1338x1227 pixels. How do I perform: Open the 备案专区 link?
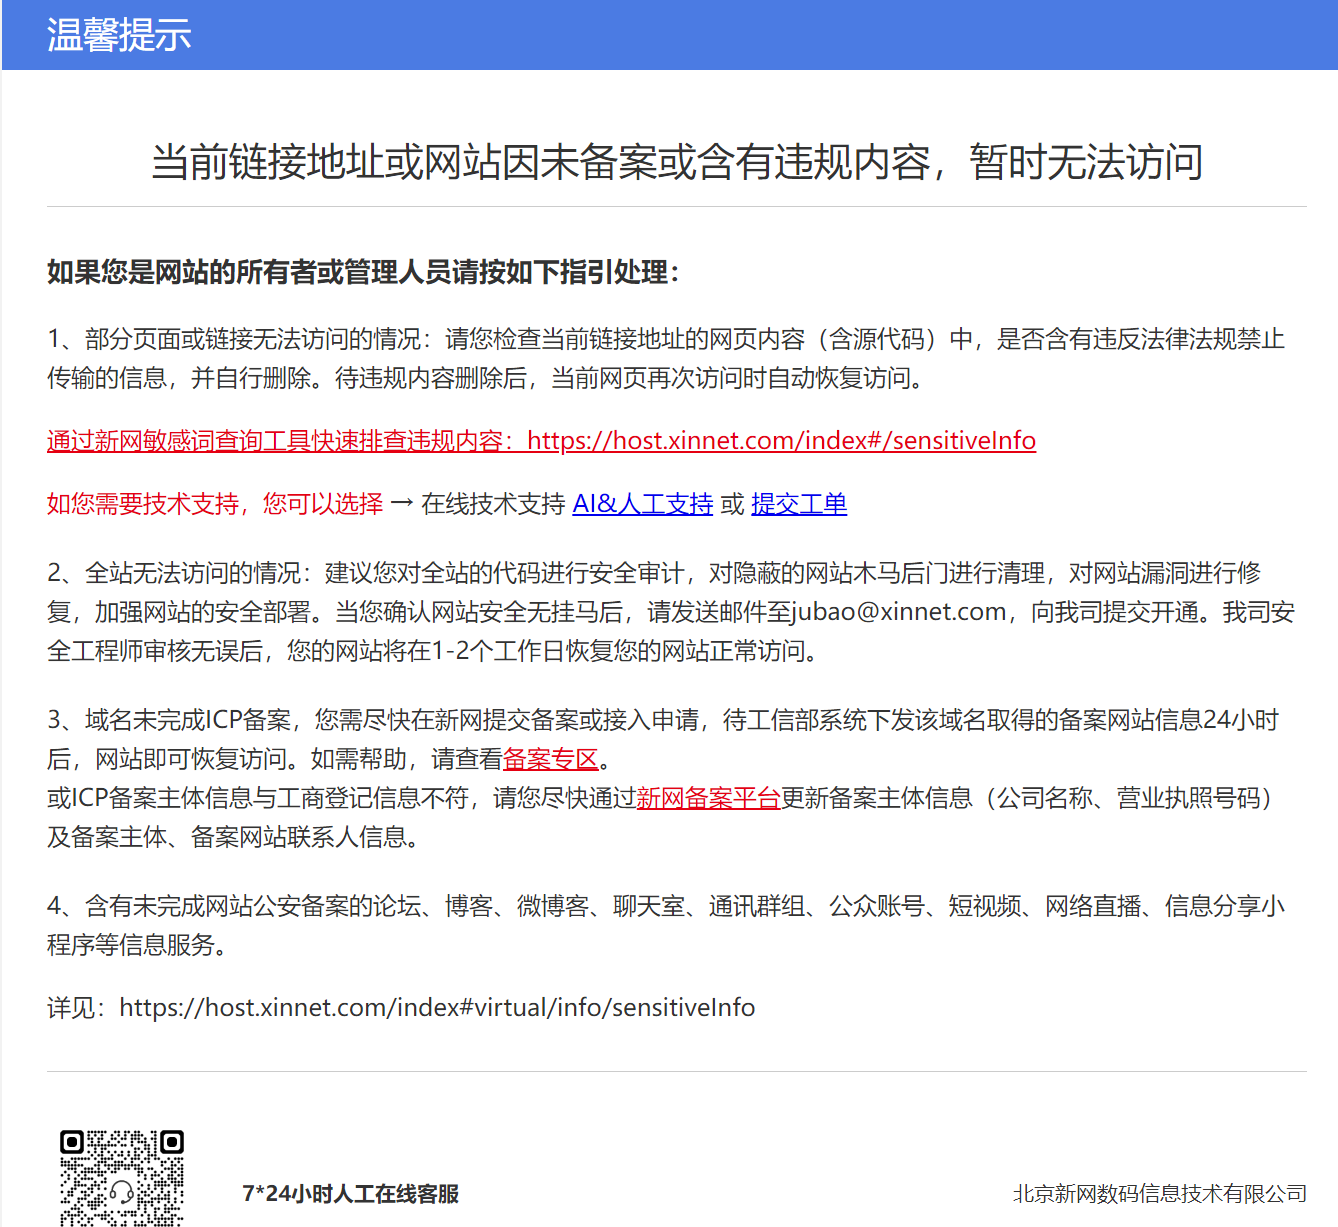coord(550,759)
